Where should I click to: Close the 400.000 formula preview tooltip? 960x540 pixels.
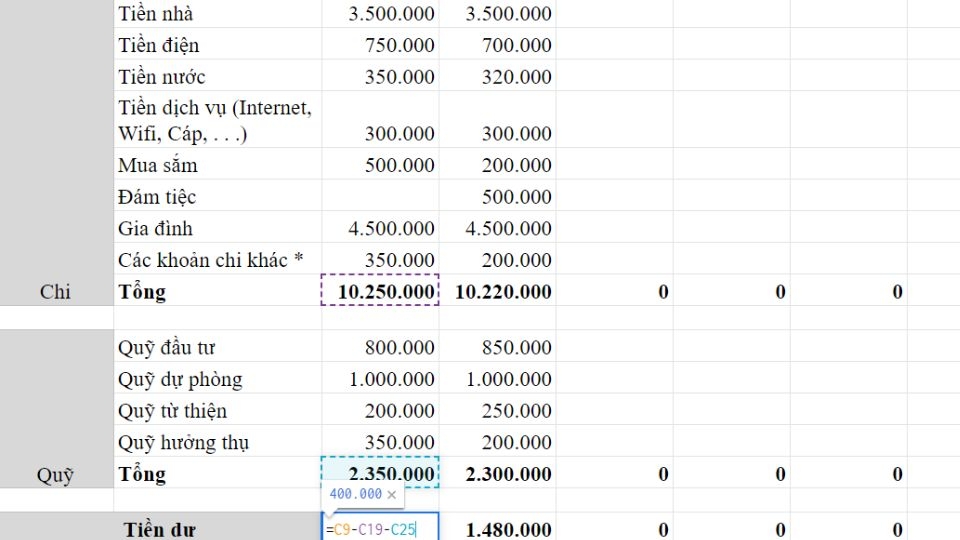tap(392, 494)
